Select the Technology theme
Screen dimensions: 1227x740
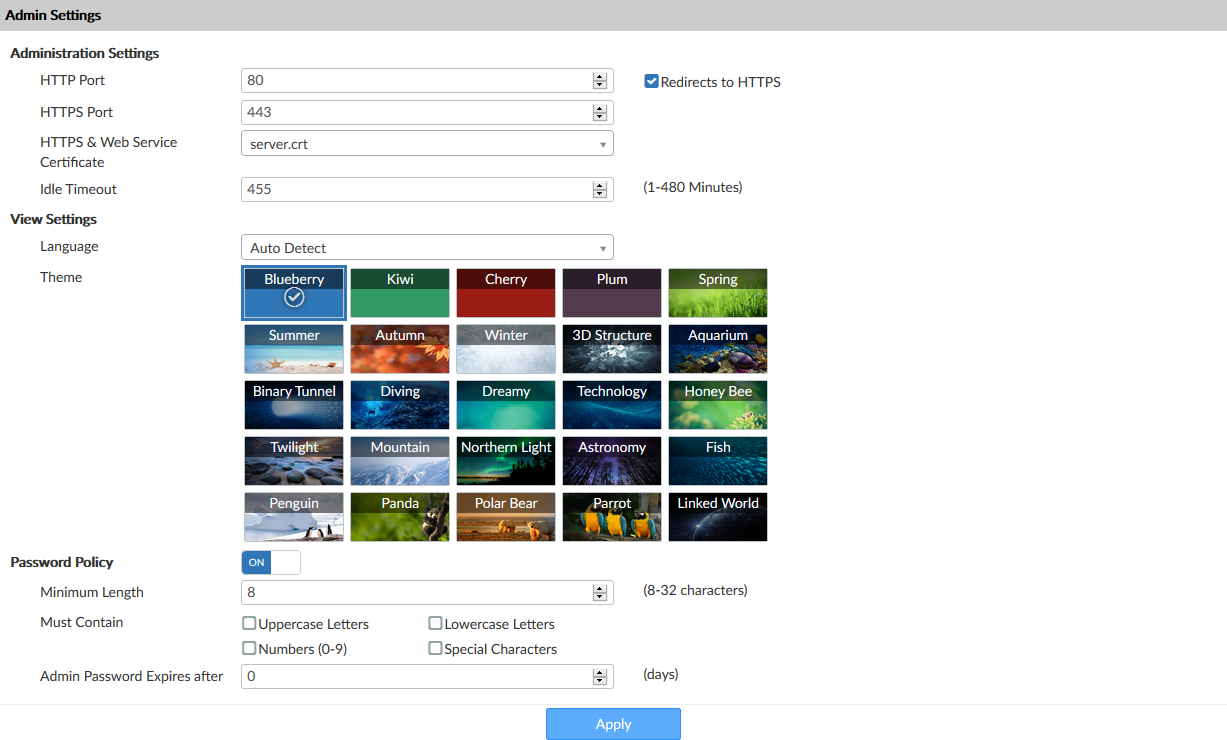(x=611, y=405)
